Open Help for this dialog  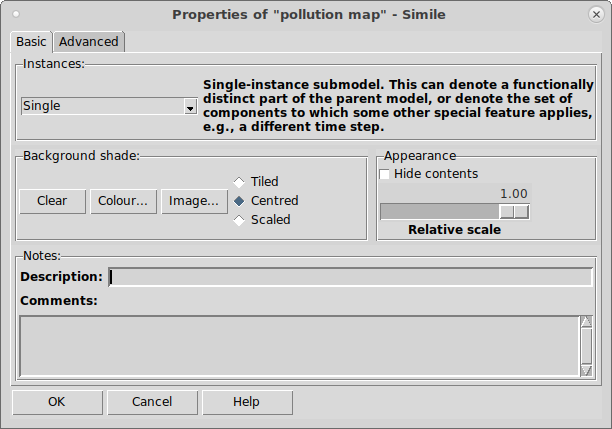[247, 402]
